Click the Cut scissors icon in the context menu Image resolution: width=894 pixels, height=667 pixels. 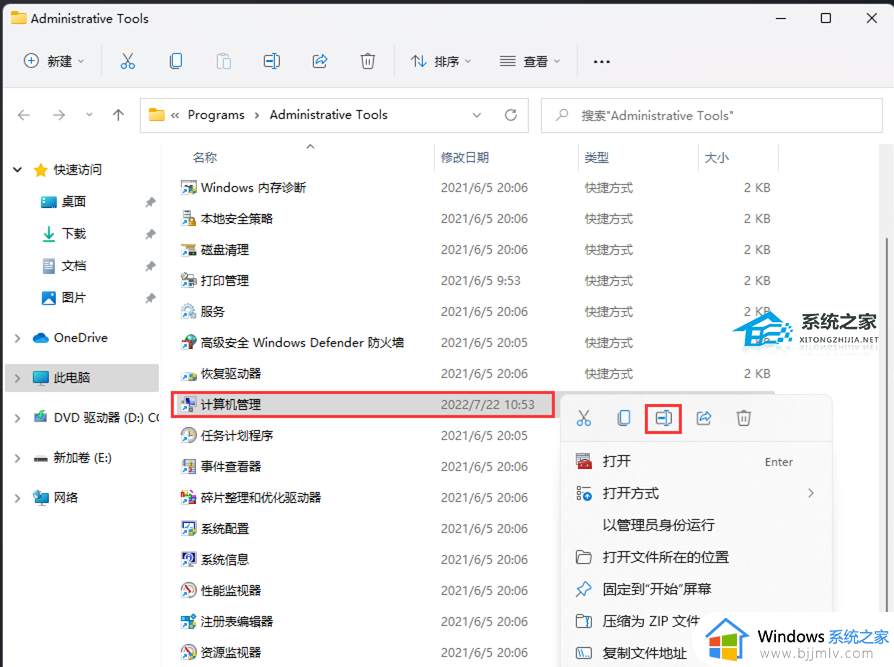[584, 418]
